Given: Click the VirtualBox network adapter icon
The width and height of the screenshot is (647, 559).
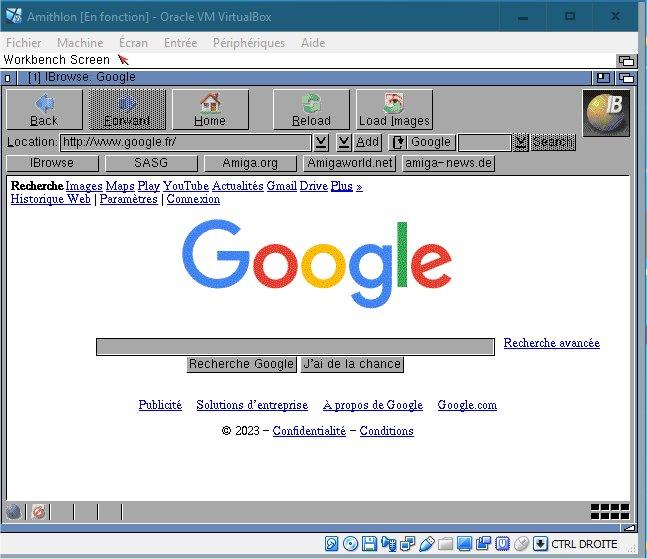Looking at the screenshot, I should 408,544.
